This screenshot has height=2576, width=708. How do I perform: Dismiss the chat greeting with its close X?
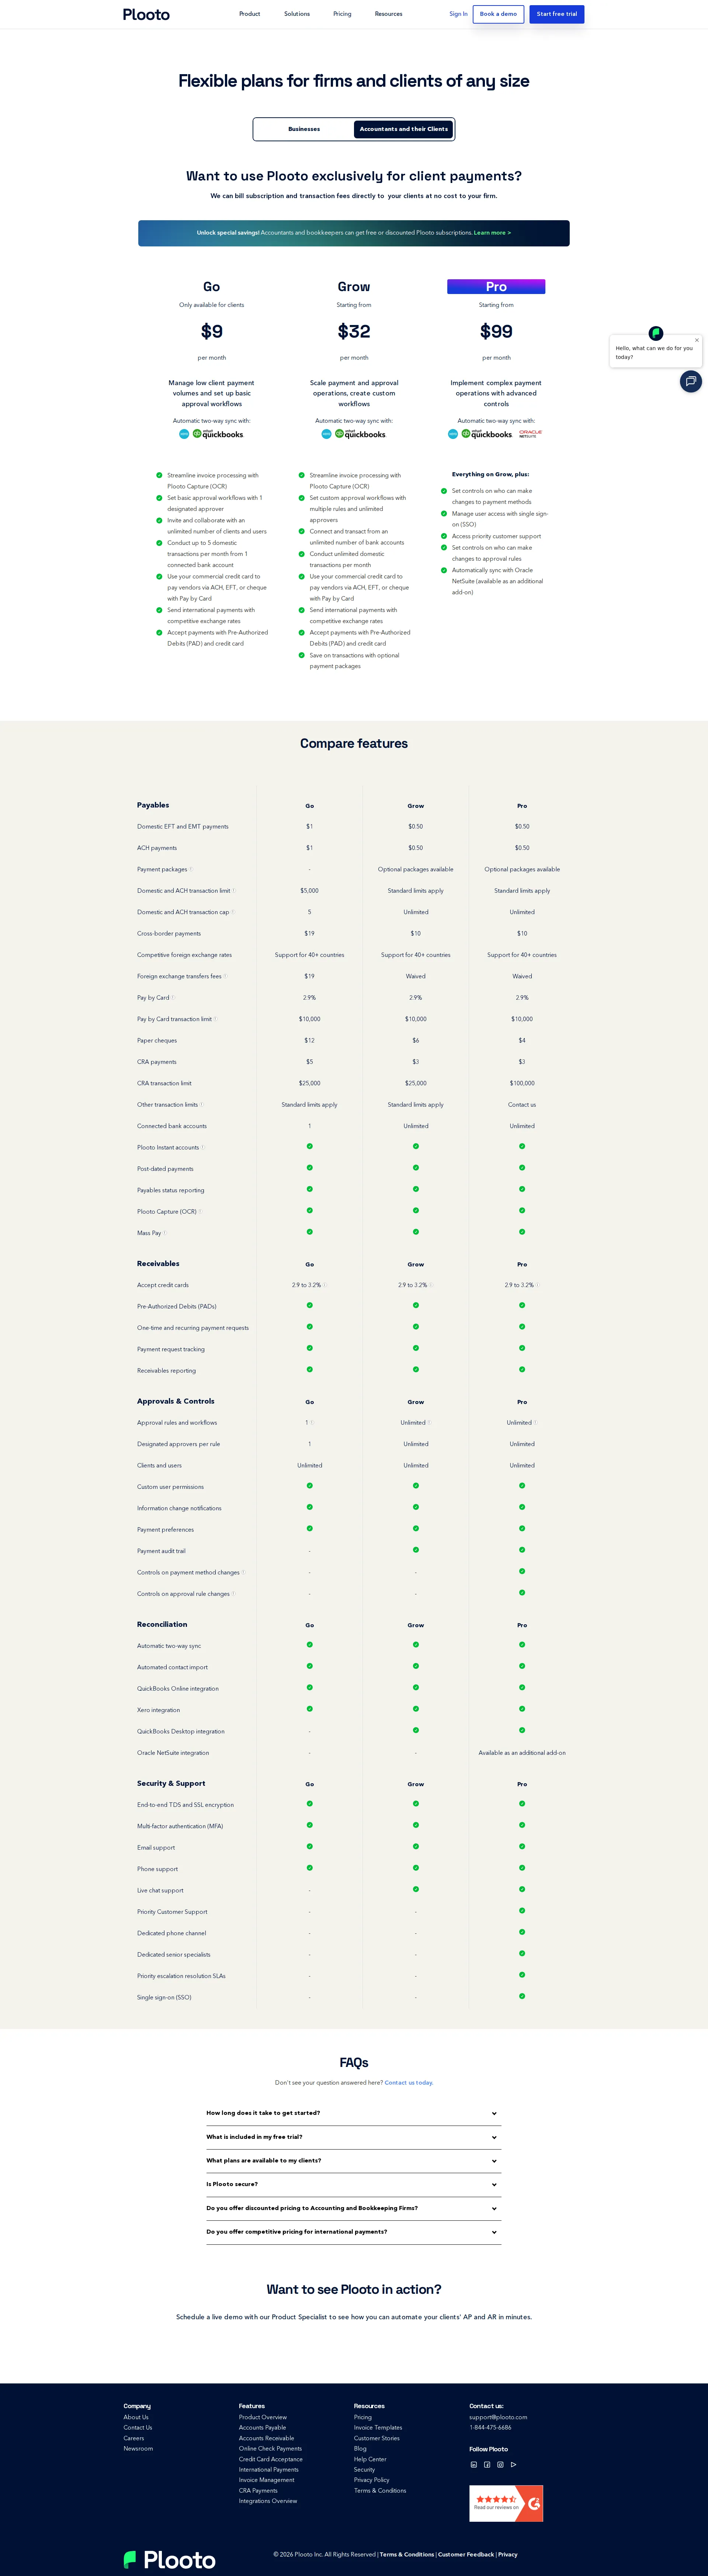point(697,340)
